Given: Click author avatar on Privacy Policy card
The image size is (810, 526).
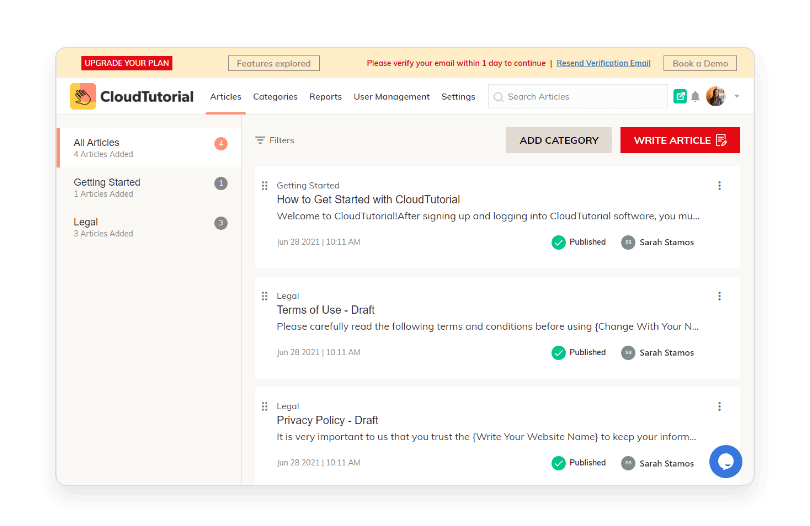Looking at the screenshot, I should pos(628,463).
